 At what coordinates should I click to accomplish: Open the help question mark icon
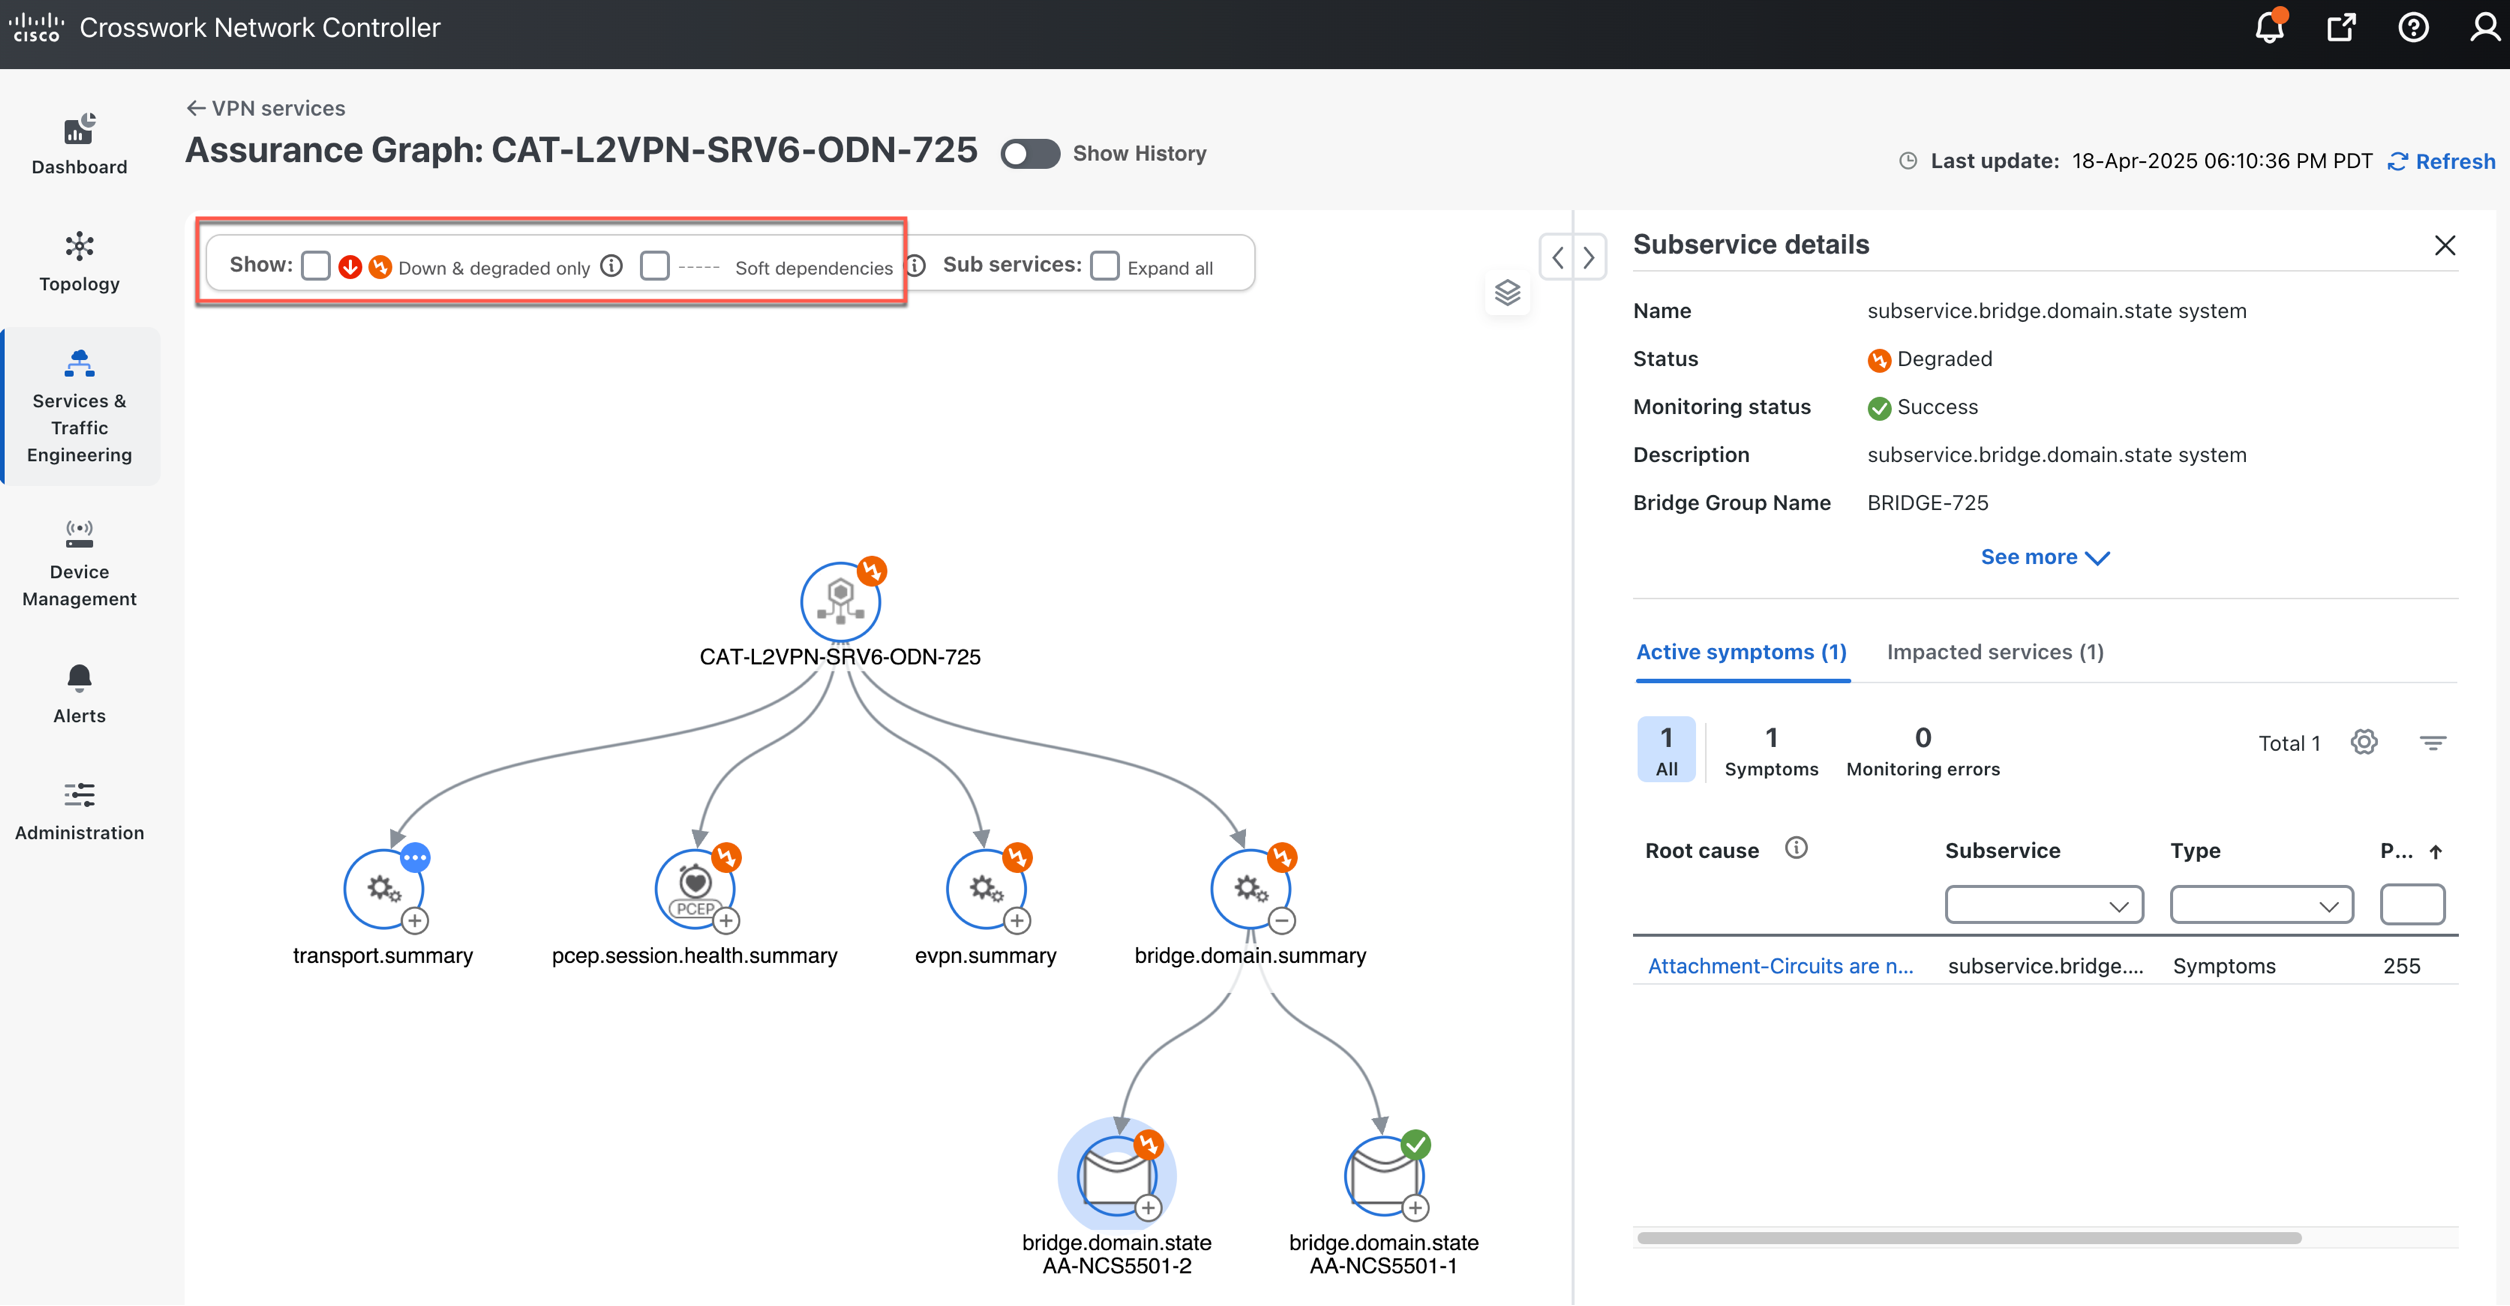[x=2413, y=27]
